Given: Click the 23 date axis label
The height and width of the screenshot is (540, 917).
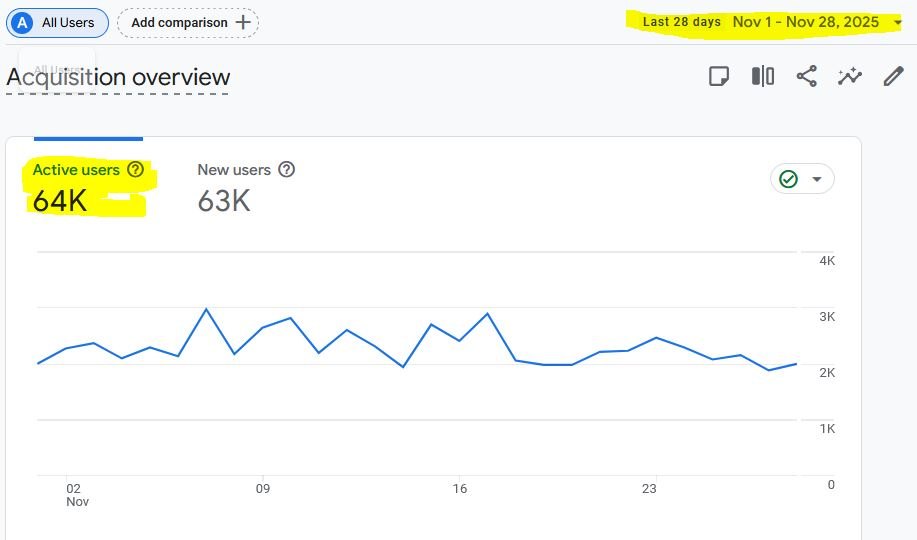Looking at the screenshot, I should [649, 489].
